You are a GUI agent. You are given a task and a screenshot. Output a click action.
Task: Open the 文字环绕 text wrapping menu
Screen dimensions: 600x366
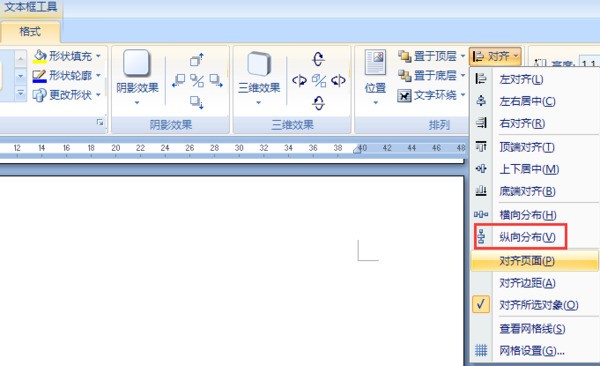[431, 95]
